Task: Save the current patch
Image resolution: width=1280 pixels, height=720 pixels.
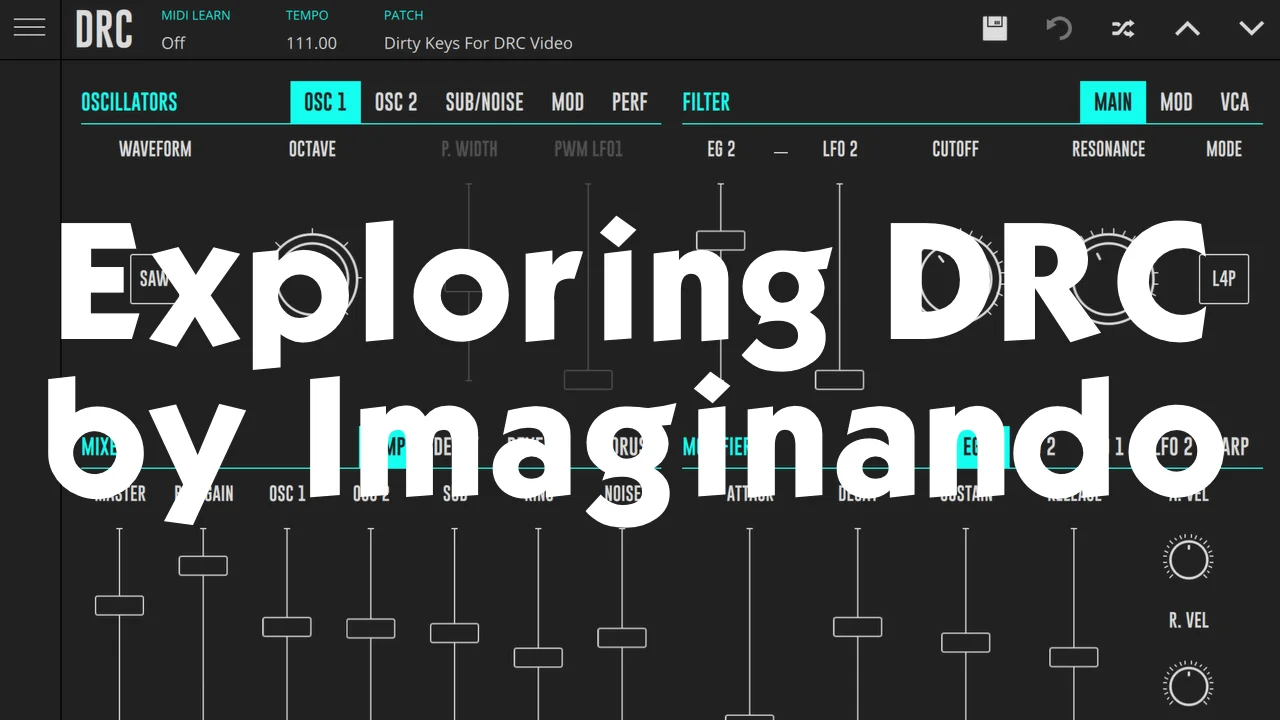Action: point(995,28)
